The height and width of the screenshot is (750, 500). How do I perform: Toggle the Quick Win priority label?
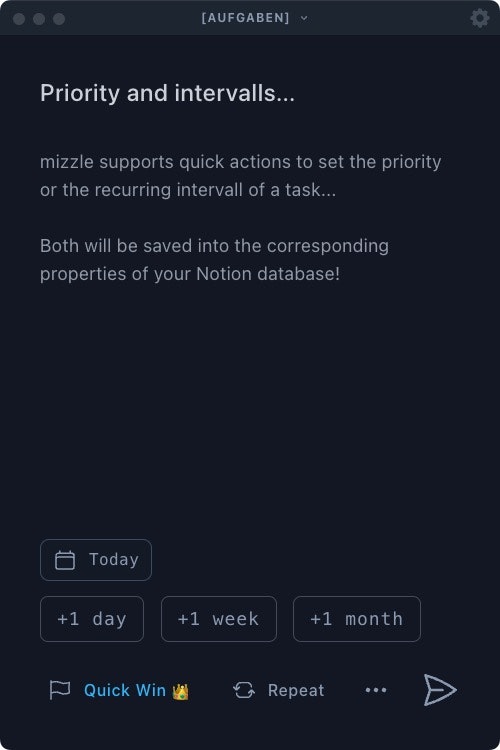(x=125, y=690)
